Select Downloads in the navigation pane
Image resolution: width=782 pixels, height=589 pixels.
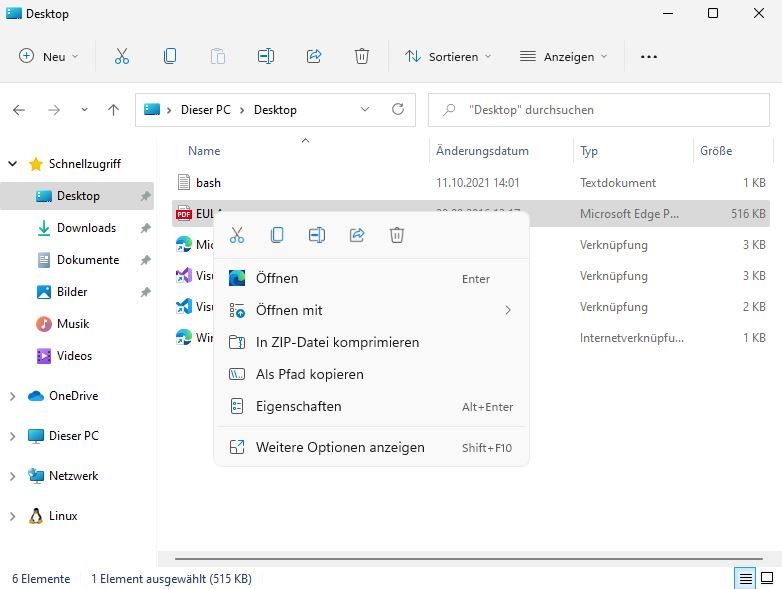(86, 228)
